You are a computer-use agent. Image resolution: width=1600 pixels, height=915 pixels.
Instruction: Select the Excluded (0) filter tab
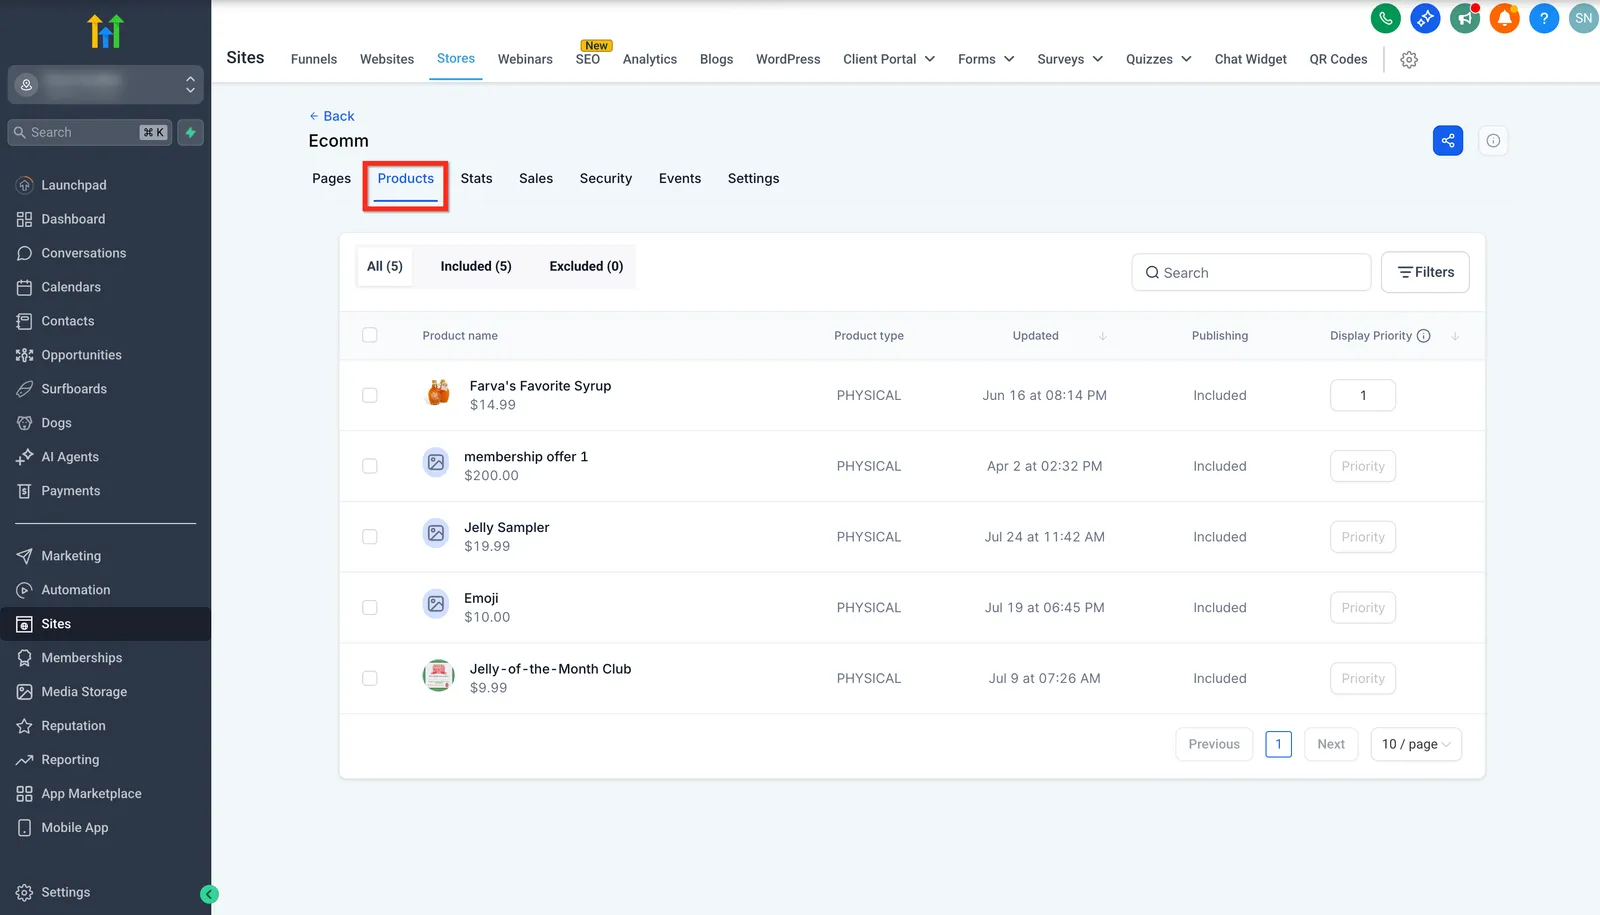coord(586,266)
